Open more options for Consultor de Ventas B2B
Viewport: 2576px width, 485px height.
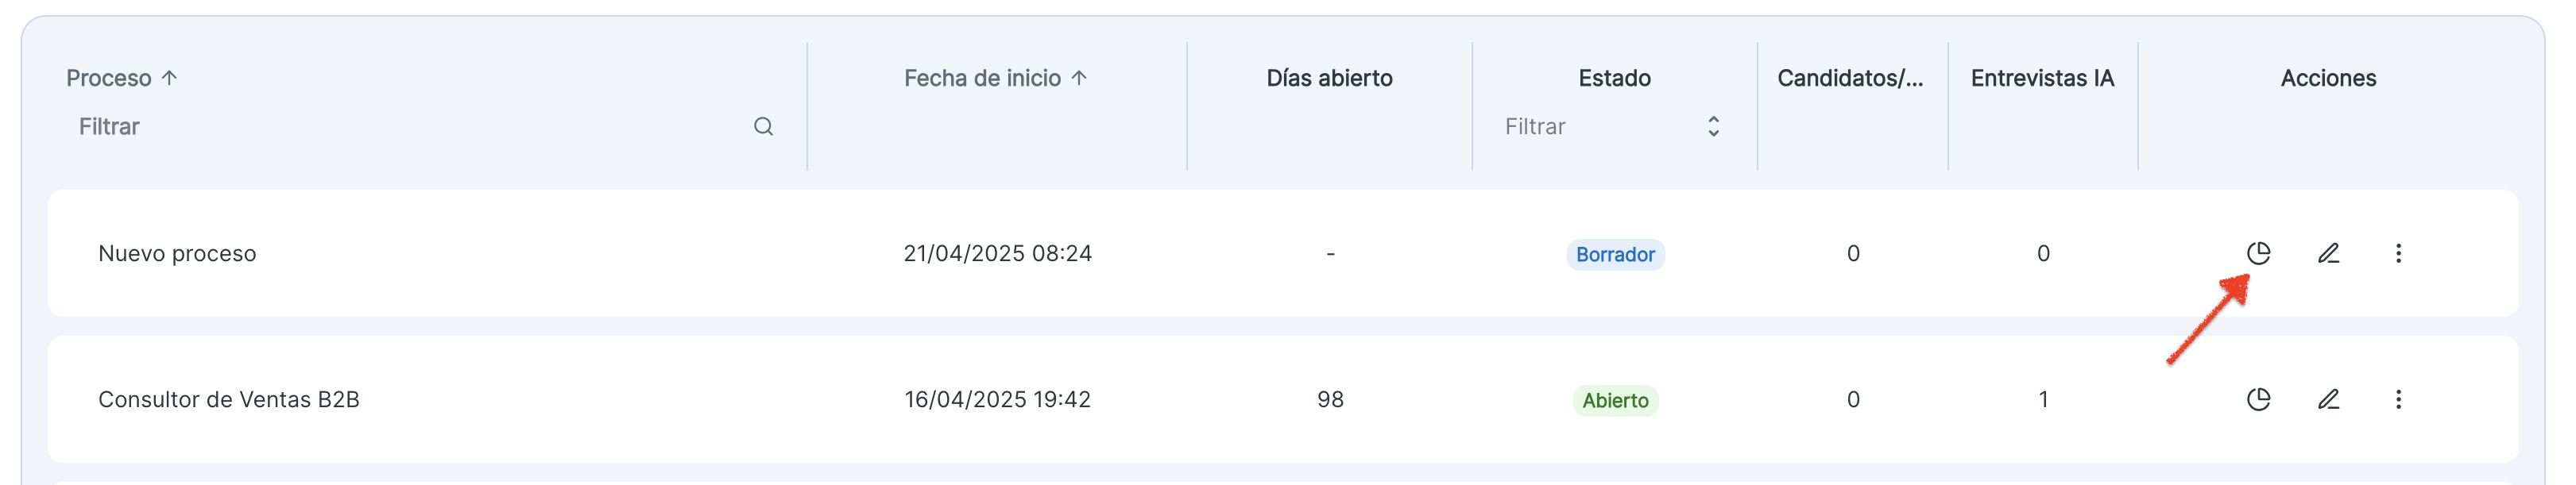(x=2398, y=399)
